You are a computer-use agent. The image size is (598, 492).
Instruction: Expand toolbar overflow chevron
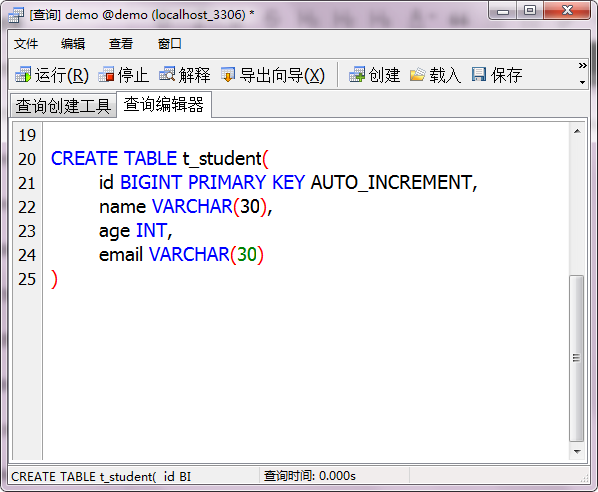(582, 66)
